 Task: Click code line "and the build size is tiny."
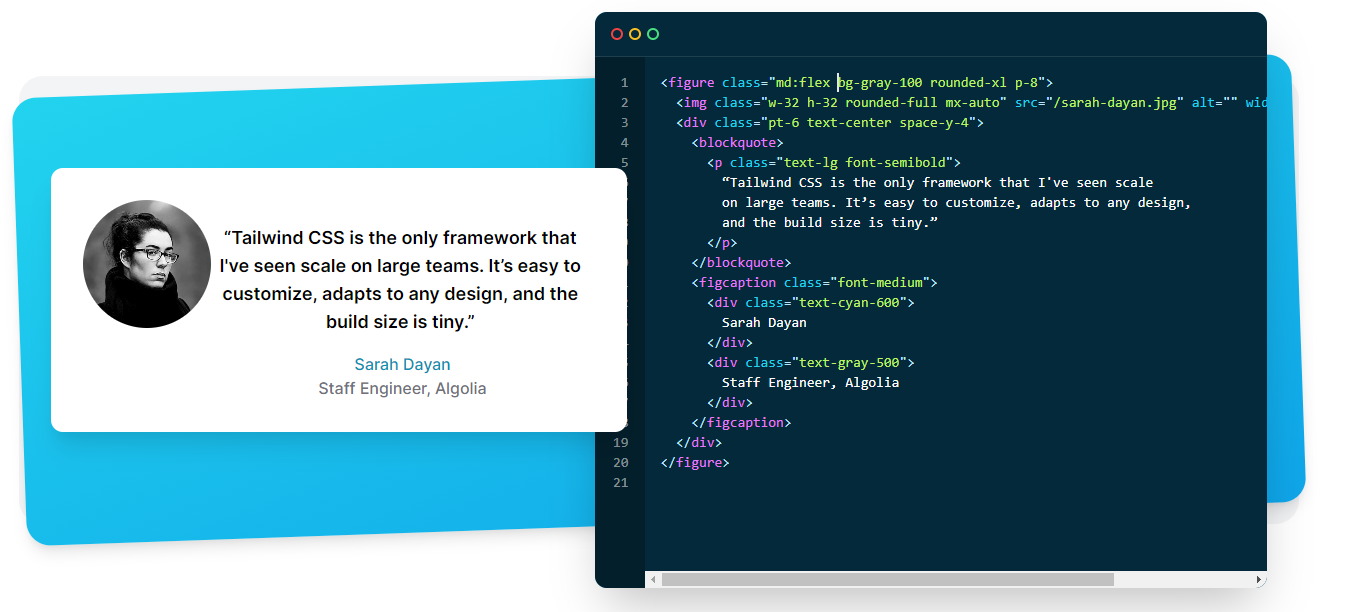[830, 223]
